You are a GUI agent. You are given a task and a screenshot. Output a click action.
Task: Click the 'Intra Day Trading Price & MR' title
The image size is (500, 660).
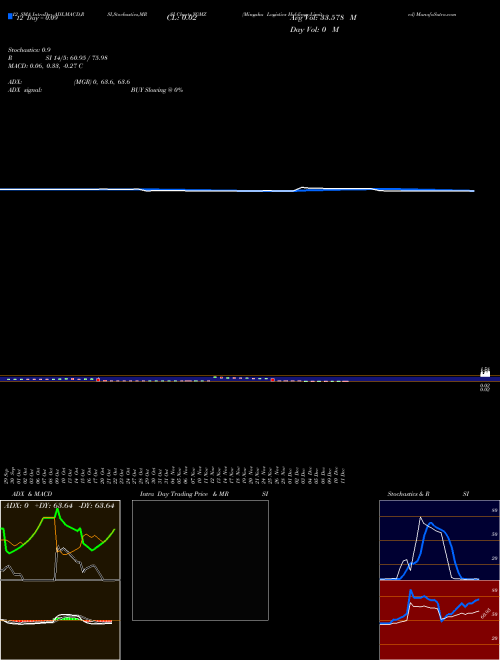tap(184, 494)
